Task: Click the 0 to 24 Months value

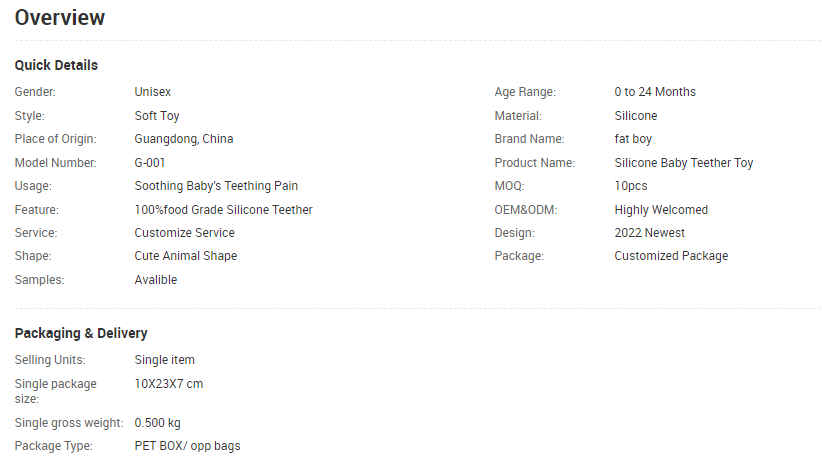Action: 655,92
